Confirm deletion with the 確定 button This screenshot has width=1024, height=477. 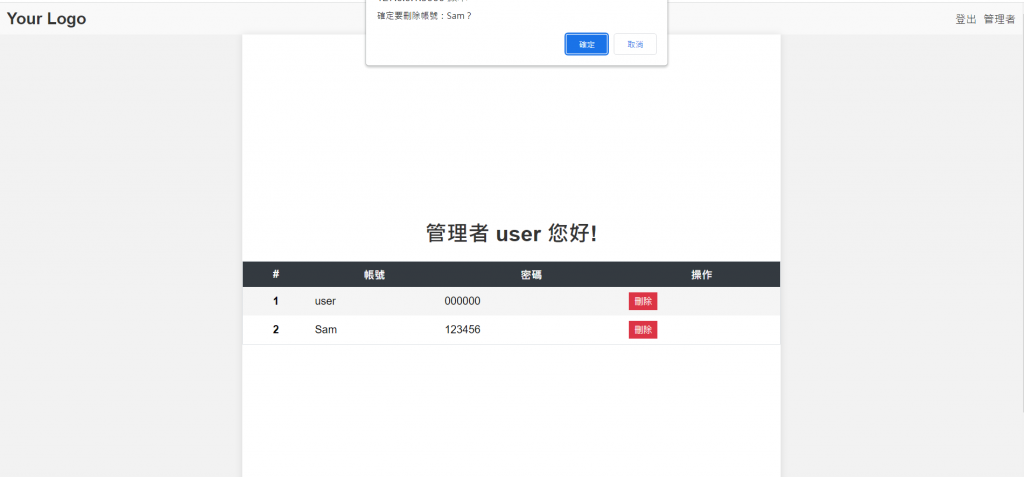tap(586, 44)
